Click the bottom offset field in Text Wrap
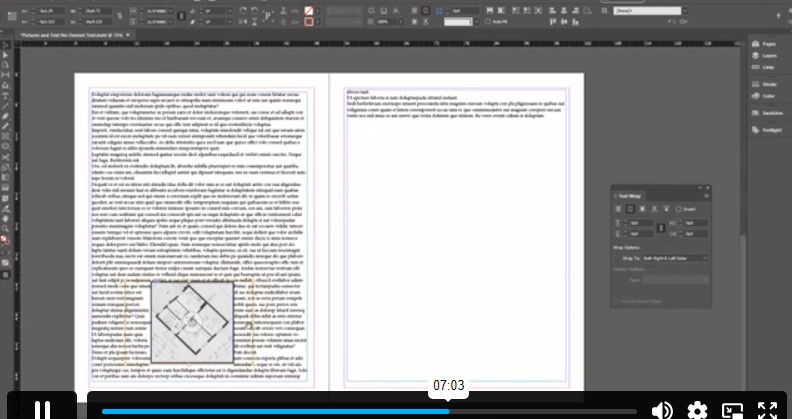Screen dimensions: 792x419 tap(639, 234)
